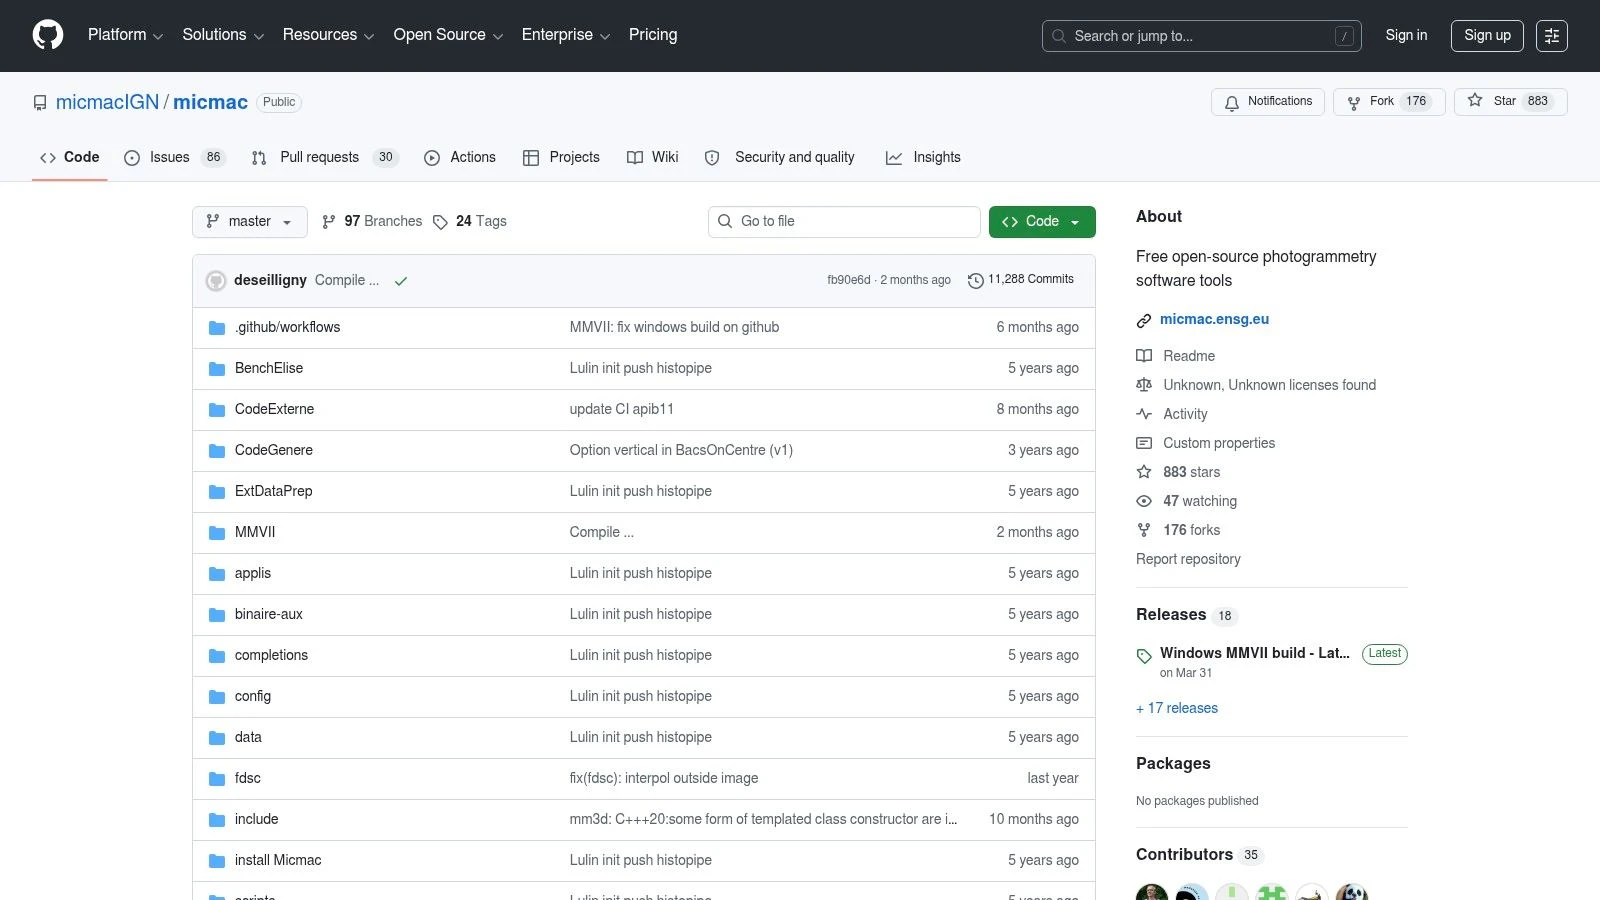The width and height of the screenshot is (1600, 900).
Task: Click the folder icon for BenchElise
Action: point(217,369)
